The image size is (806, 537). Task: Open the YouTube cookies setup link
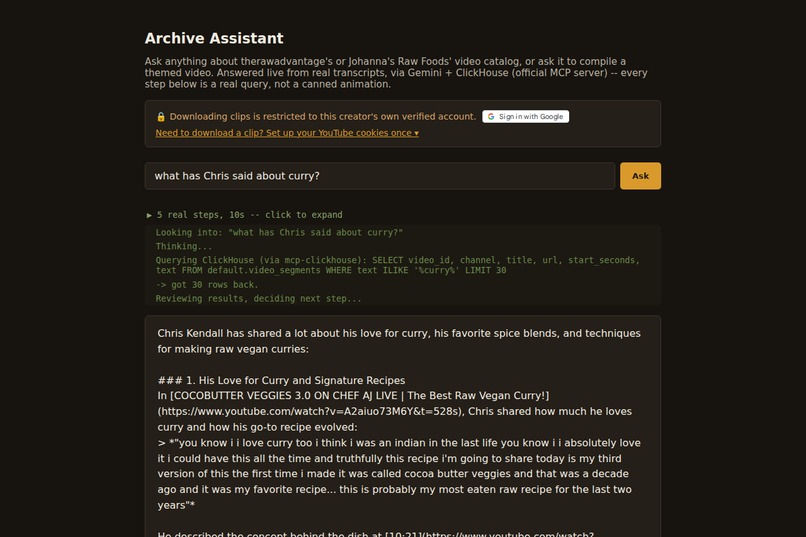click(x=287, y=133)
